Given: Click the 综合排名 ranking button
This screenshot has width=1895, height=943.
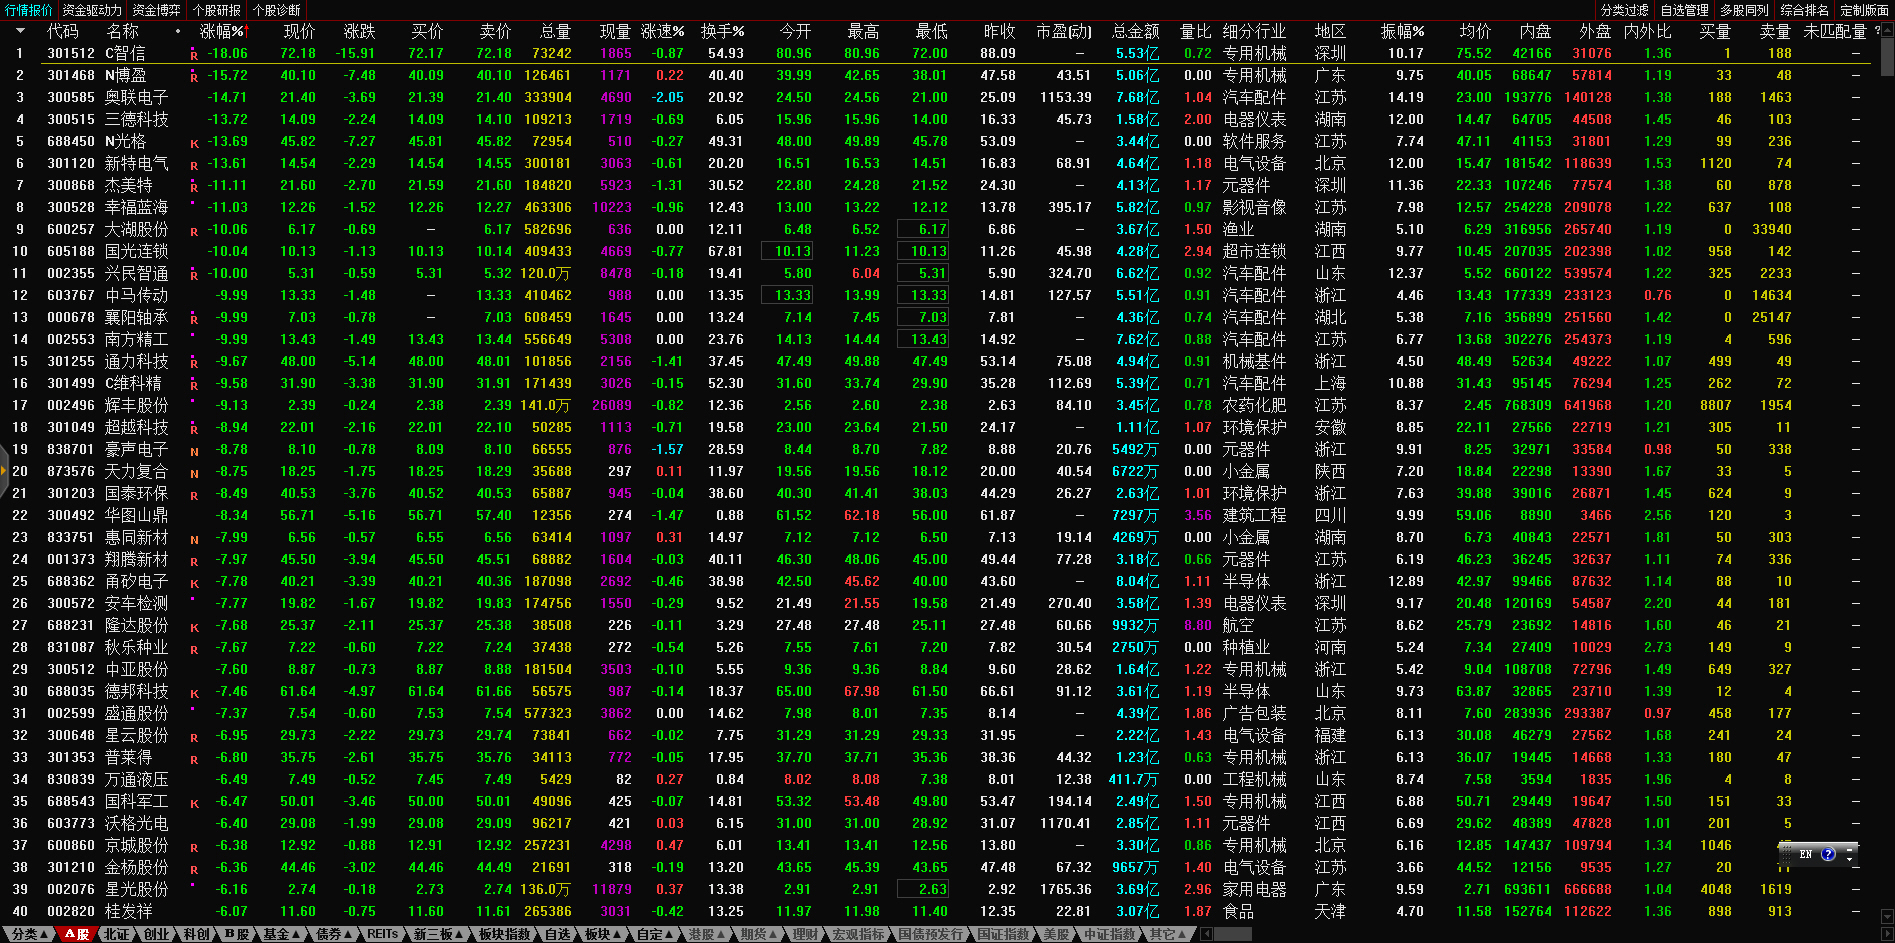Looking at the screenshot, I should [1804, 10].
